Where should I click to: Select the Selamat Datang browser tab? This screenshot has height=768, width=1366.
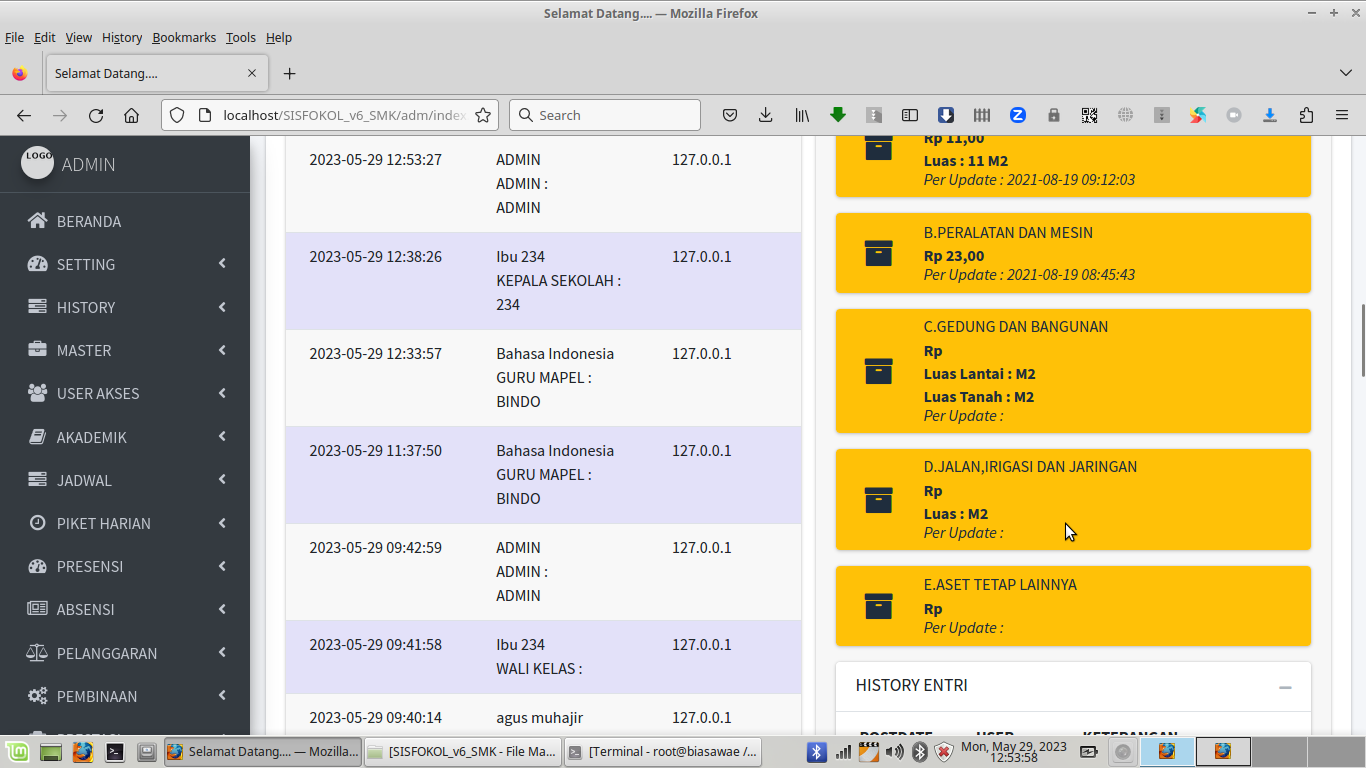pos(155,73)
